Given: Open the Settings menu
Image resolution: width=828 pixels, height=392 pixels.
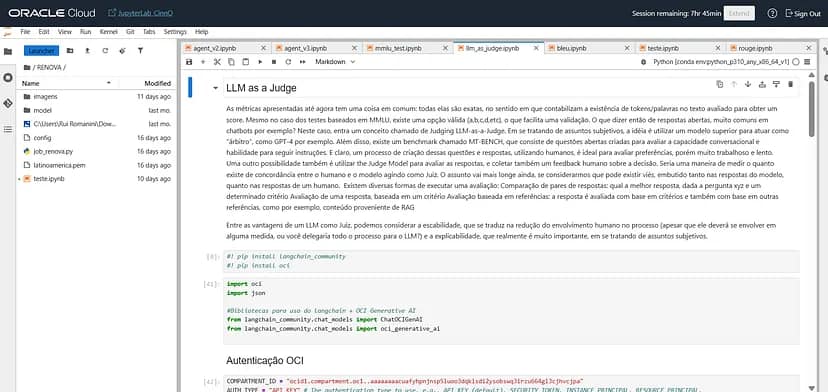Looking at the screenshot, I should click(x=175, y=32).
